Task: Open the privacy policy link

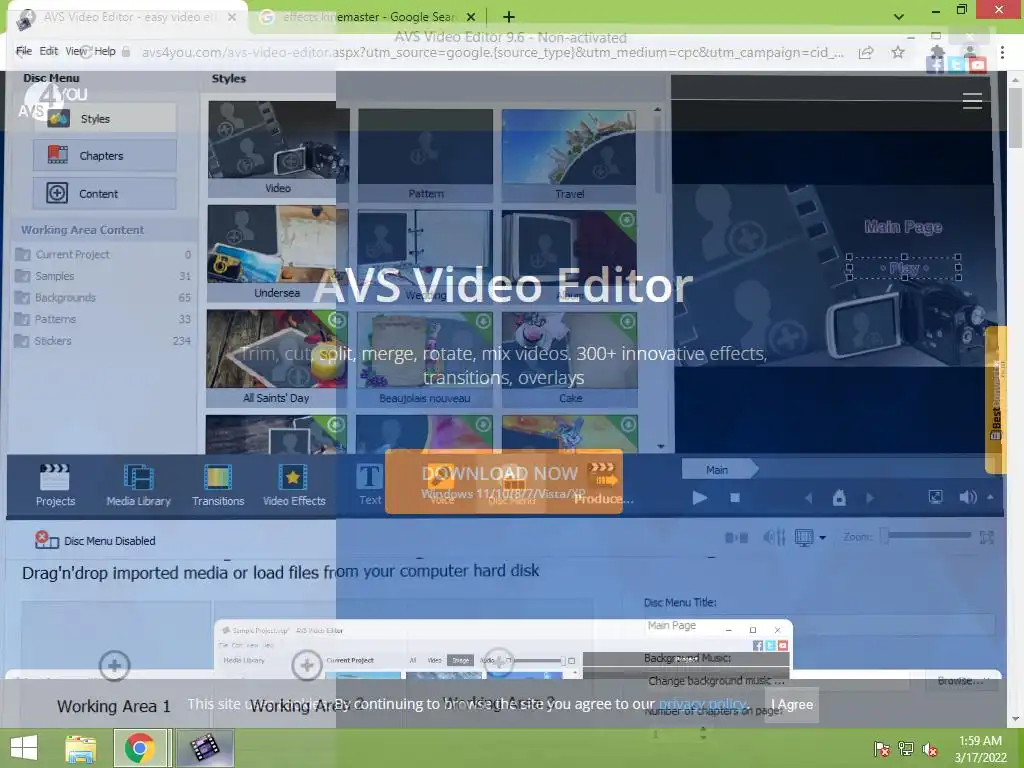Action: coord(702,704)
